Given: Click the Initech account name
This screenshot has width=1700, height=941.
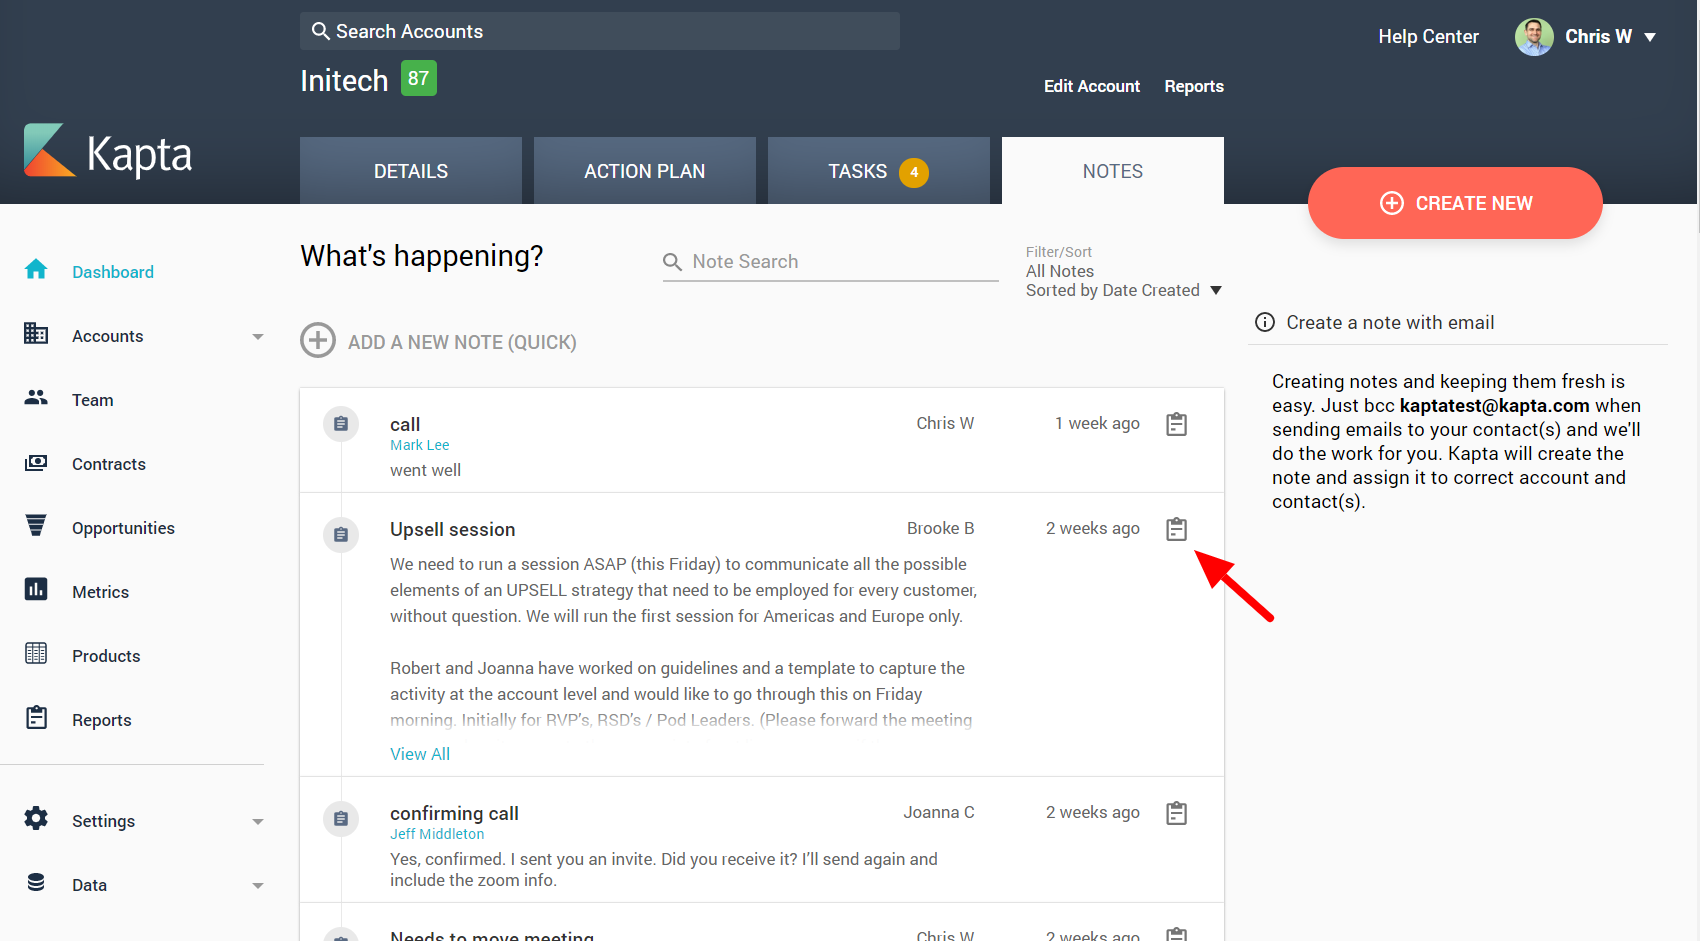Looking at the screenshot, I should click(344, 80).
